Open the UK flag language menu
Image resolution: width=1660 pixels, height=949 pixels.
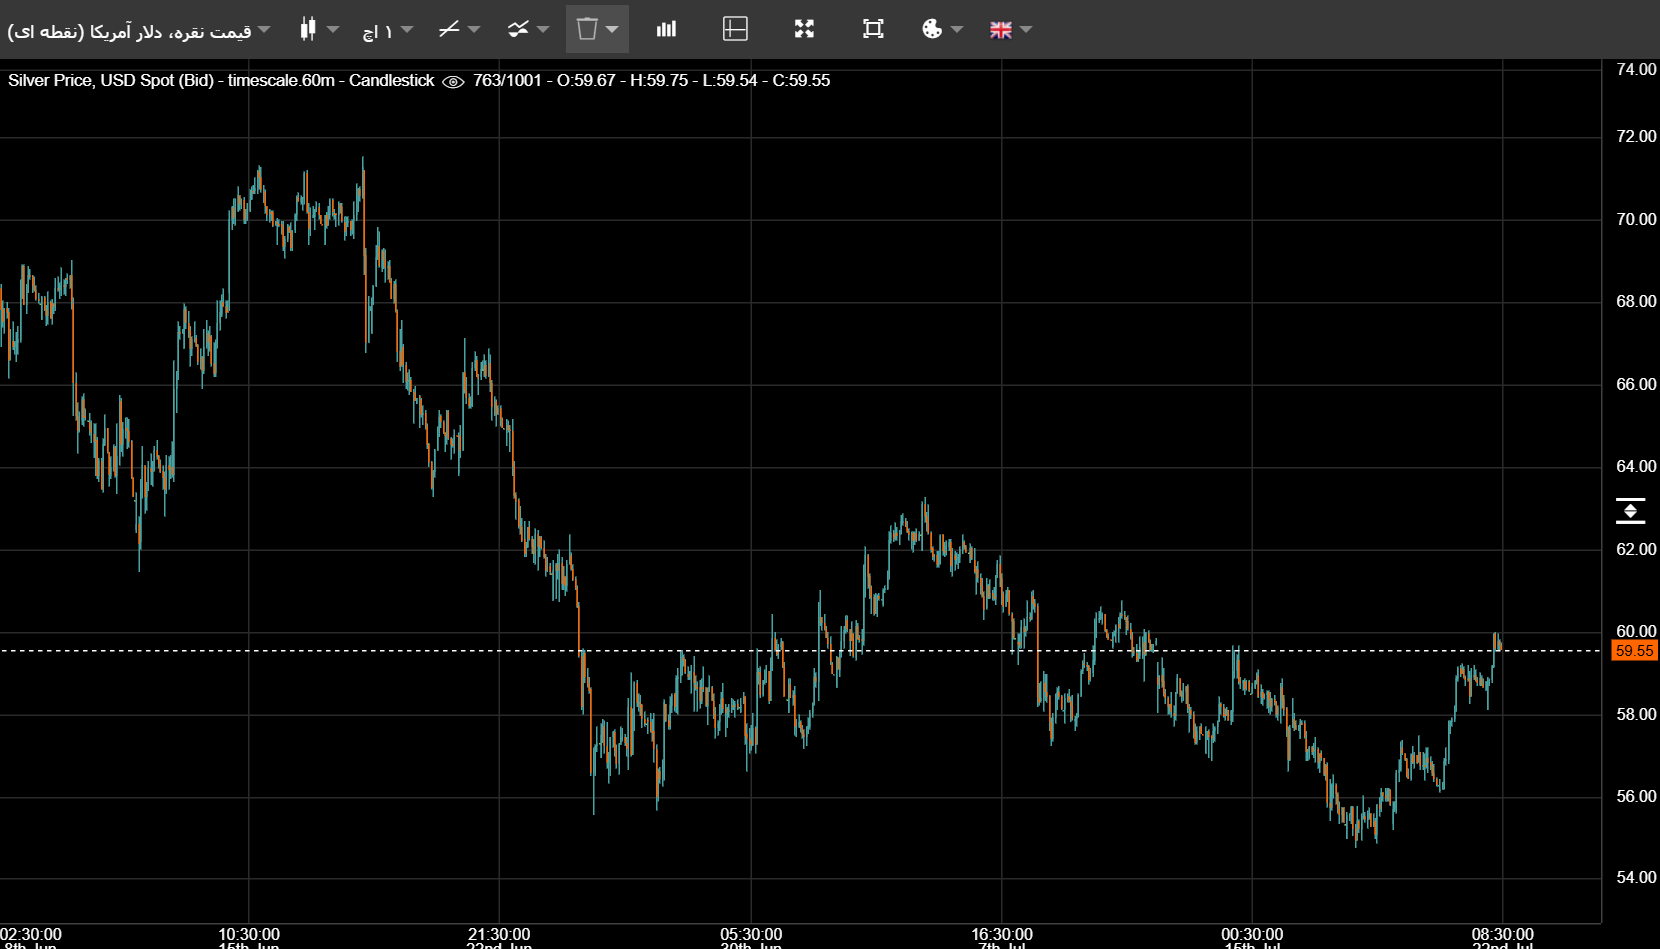click(1001, 30)
